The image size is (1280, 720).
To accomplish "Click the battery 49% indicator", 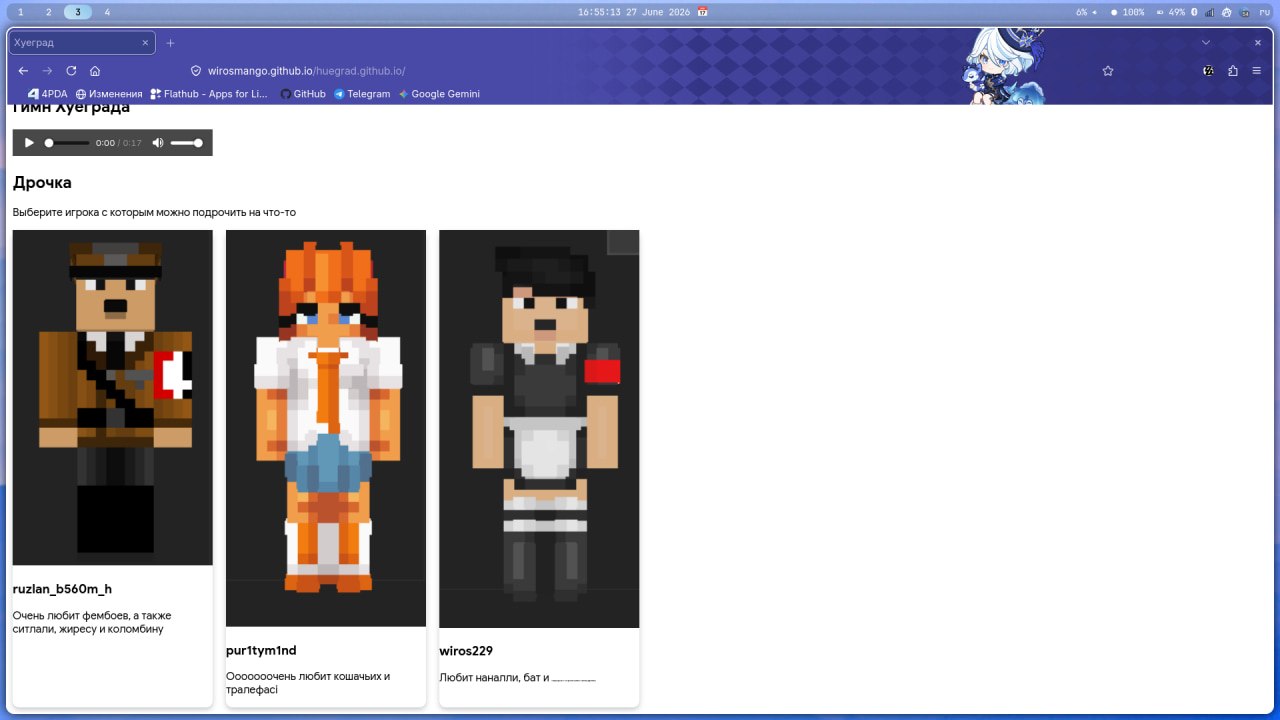I will (1170, 12).
